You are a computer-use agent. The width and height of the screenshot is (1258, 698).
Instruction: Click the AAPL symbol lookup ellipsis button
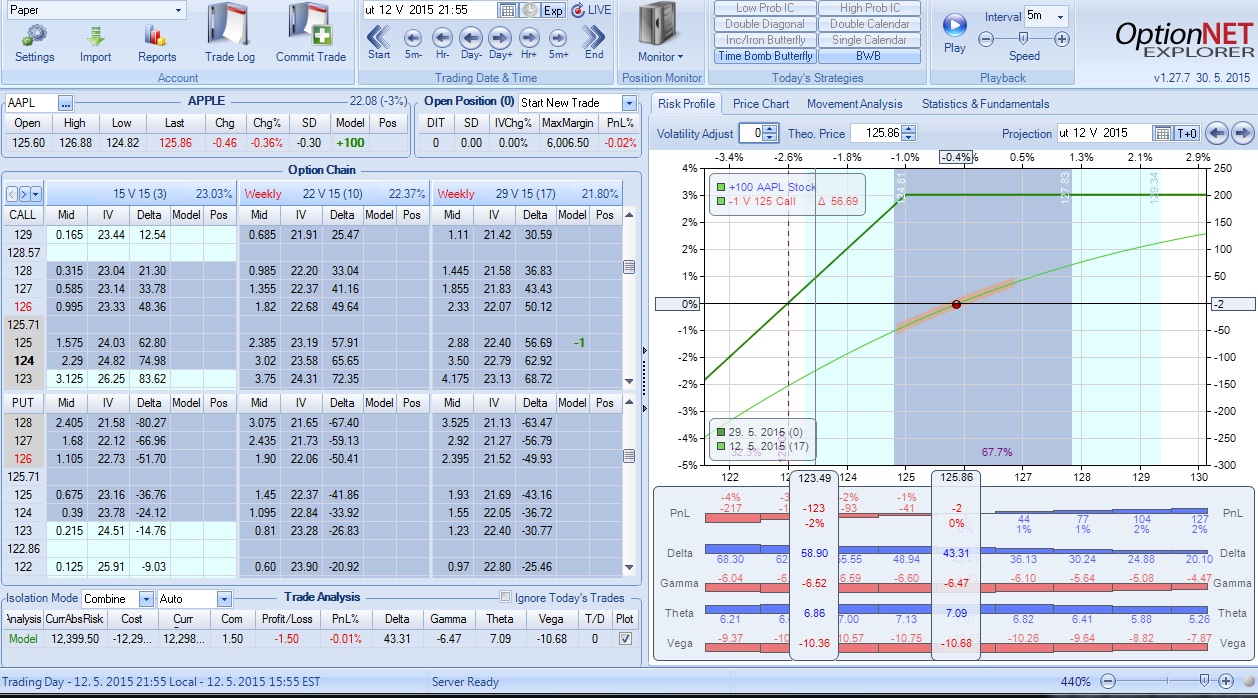(66, 103)
